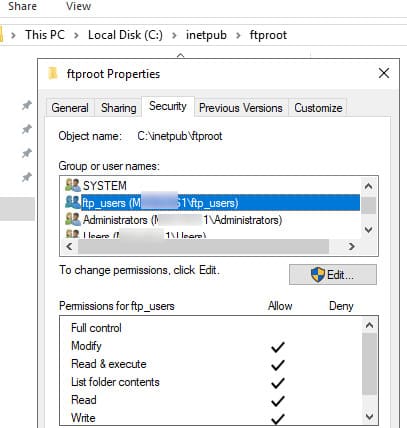Click the Administrators group icon
Screen dimensions: 407x428
click(73, 219)
